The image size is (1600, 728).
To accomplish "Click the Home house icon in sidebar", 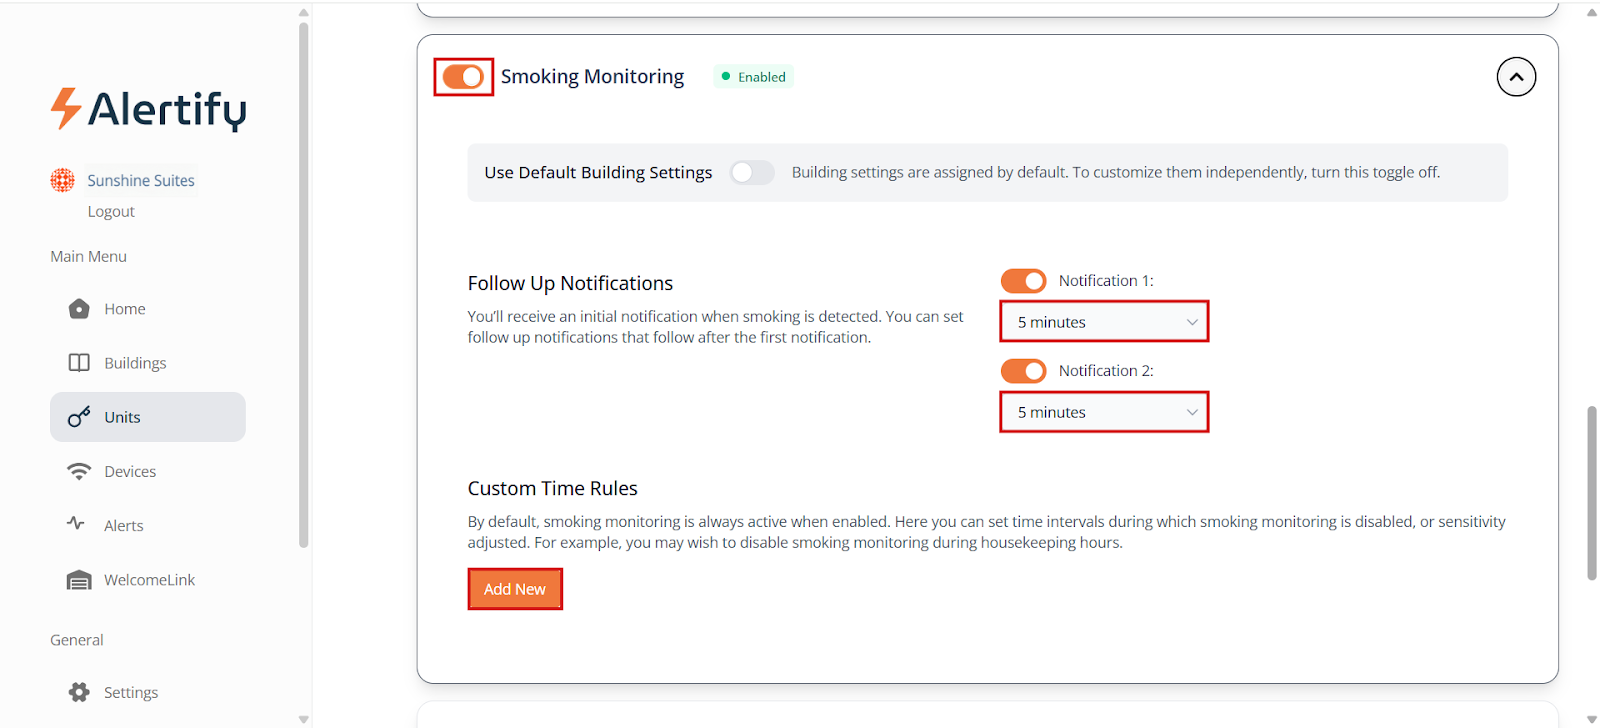I will pos(79,309).
